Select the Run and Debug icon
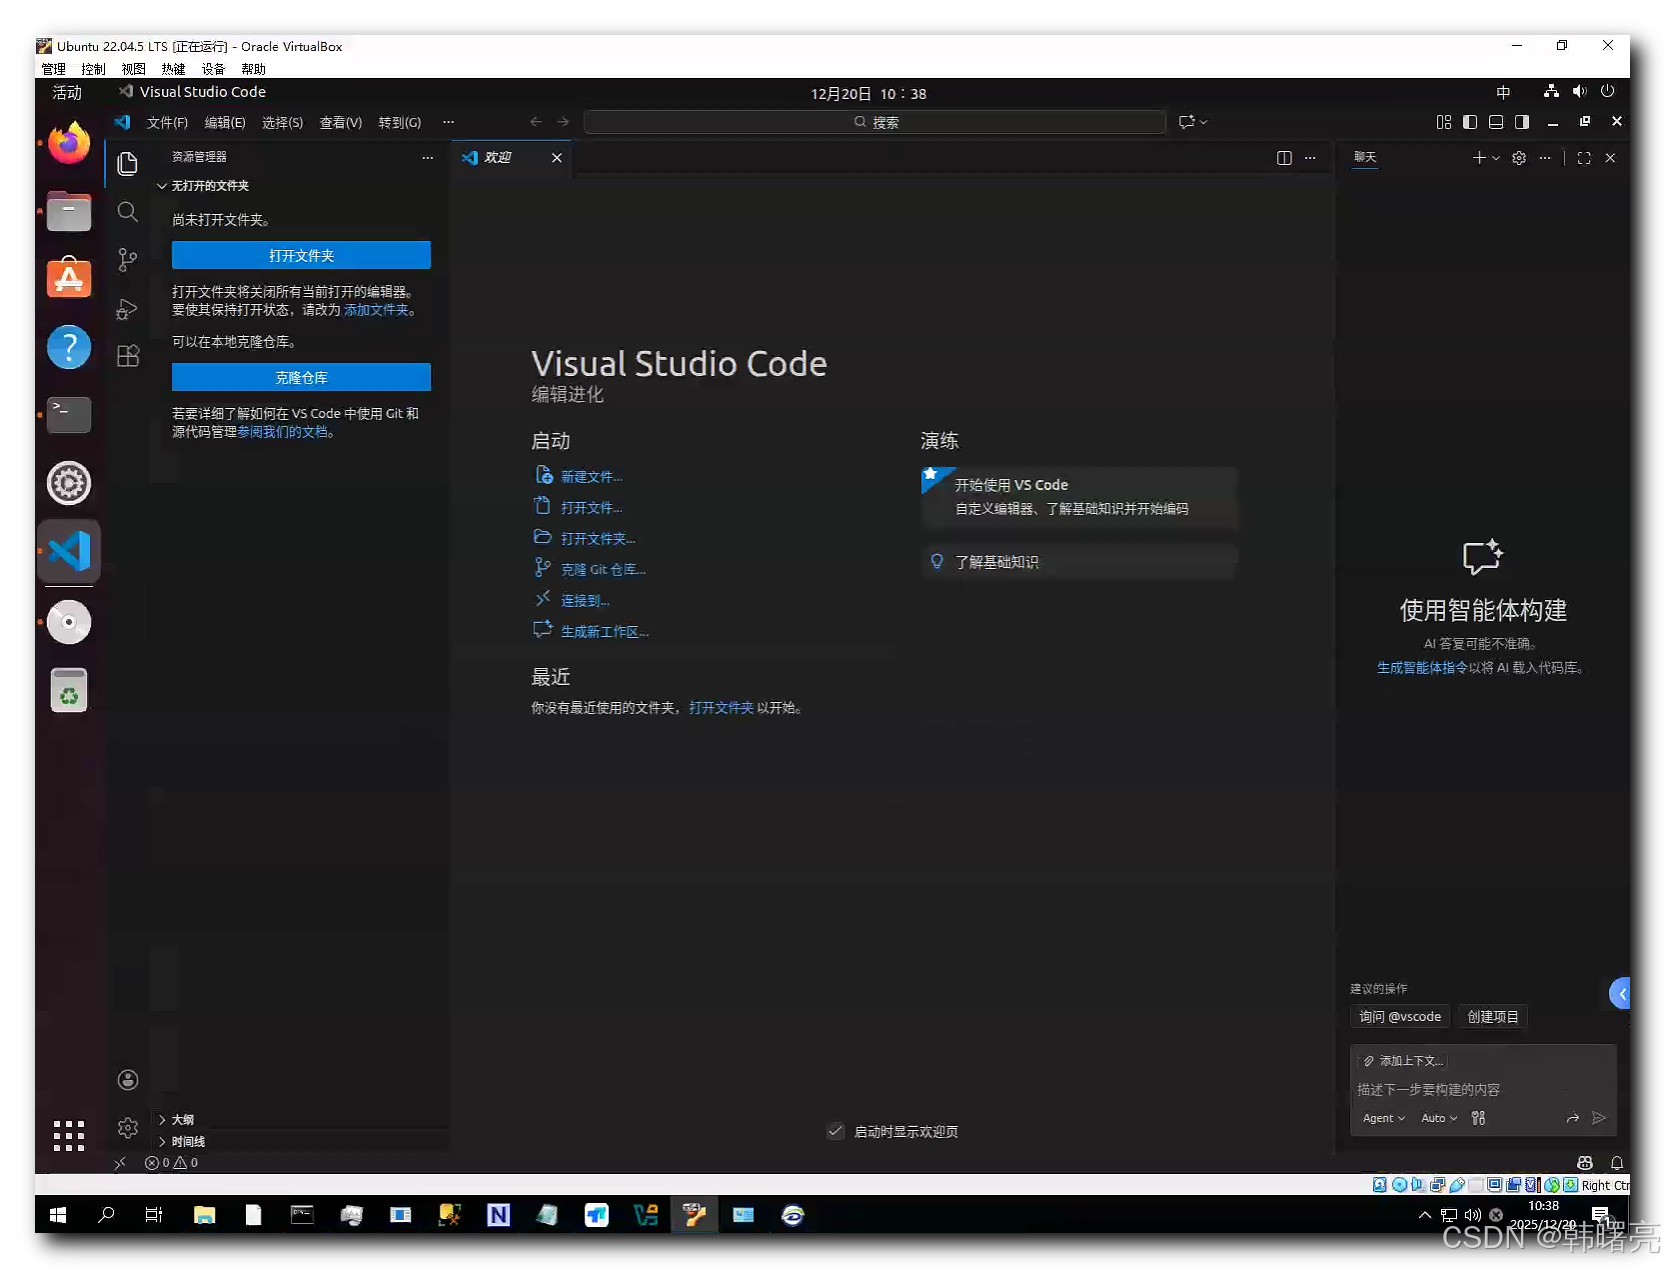The image size is (1665, 1268). point(127,308)
